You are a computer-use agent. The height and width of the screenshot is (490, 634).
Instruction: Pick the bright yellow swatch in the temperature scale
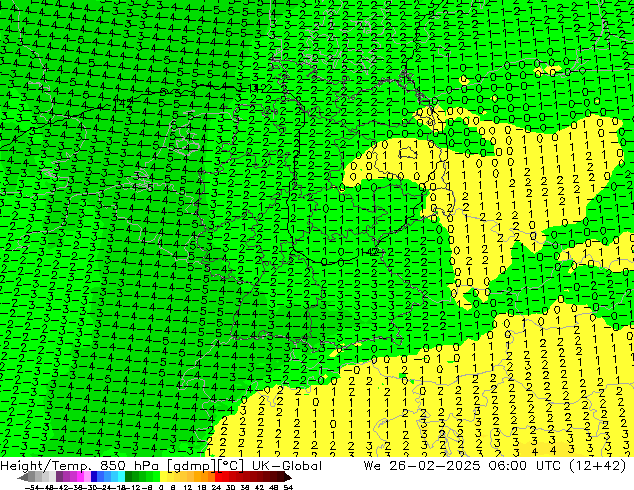(163, 477)
